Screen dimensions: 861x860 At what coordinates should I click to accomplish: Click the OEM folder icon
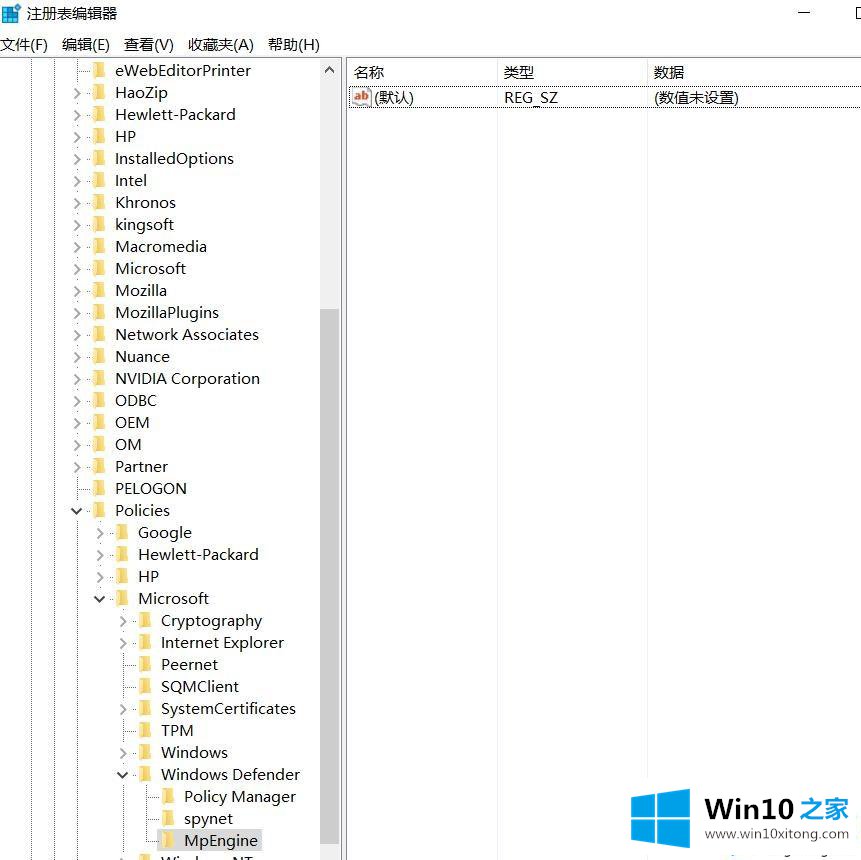coord(99,422)
